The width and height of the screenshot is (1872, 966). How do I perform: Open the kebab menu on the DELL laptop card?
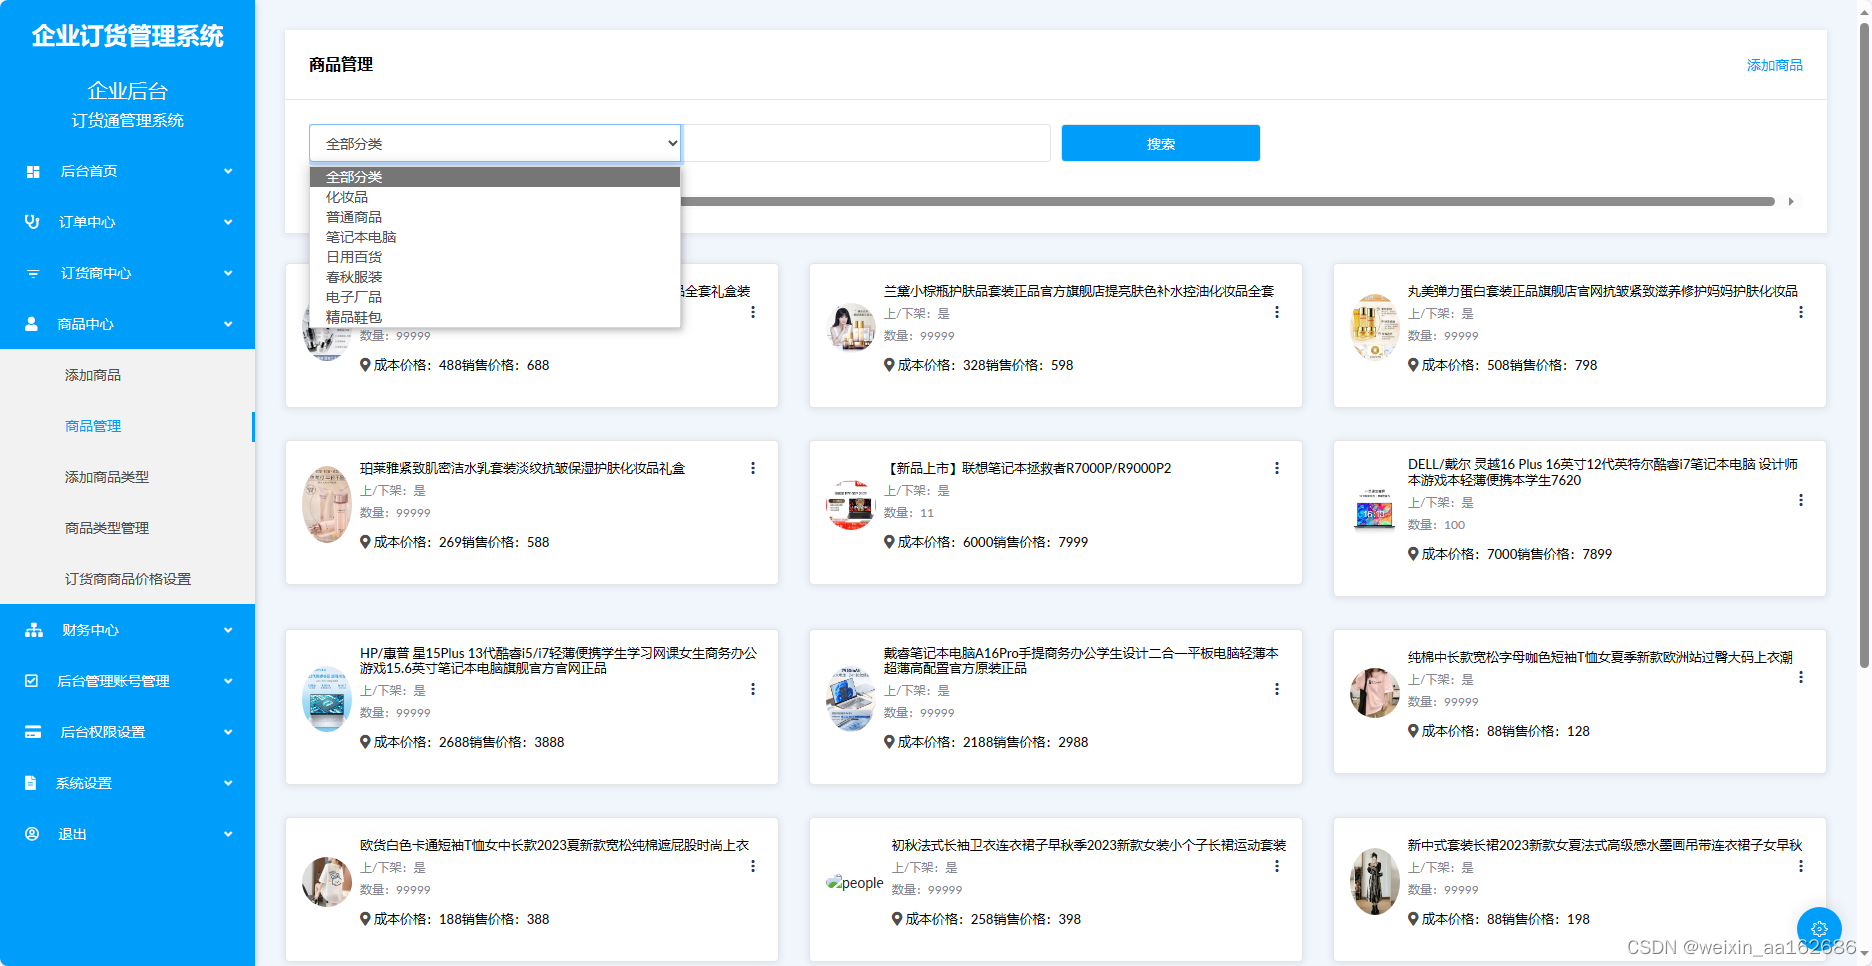click(1800, 500)
